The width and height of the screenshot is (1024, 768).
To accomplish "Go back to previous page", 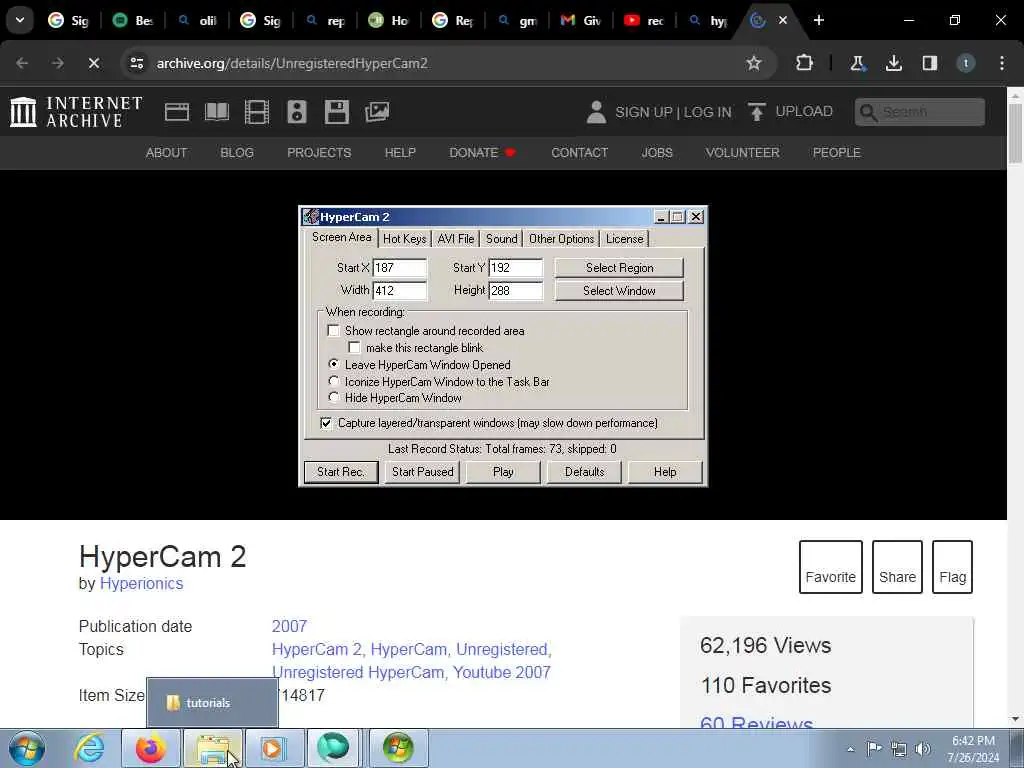I will 22,63.
